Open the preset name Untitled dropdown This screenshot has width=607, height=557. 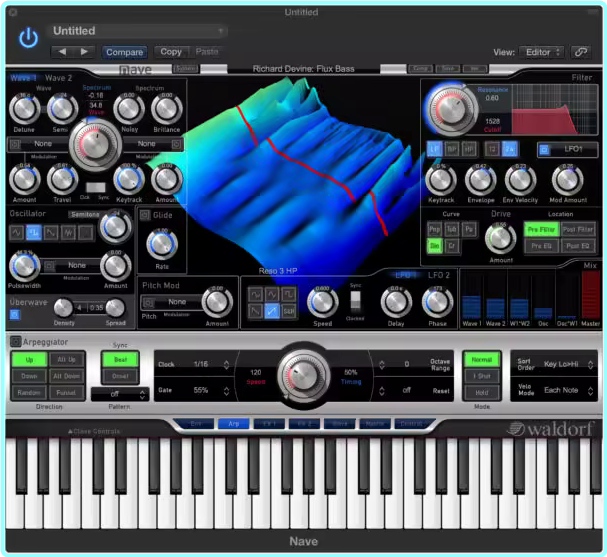pos(137,31)
